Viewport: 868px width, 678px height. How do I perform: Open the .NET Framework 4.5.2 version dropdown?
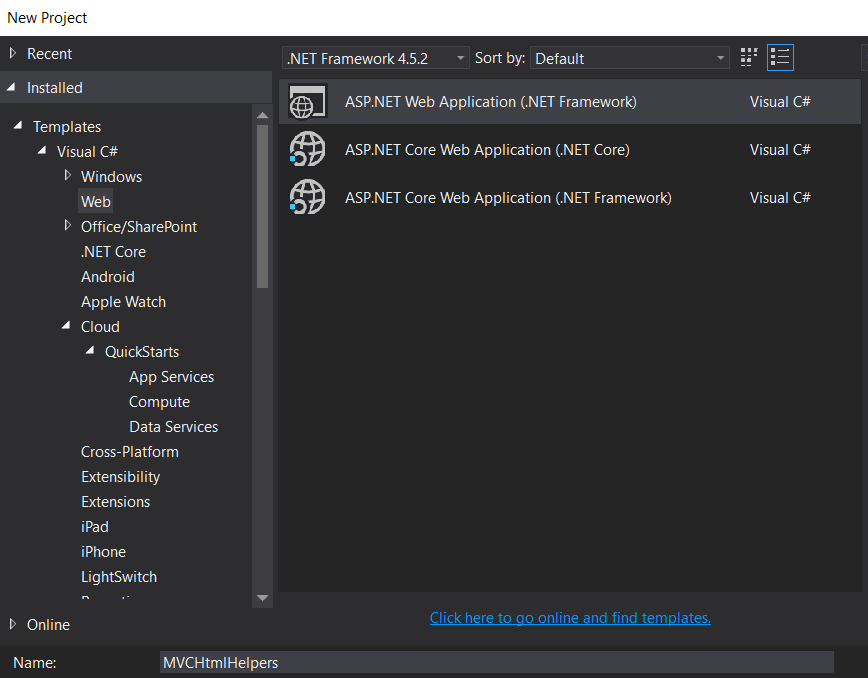pyautogui.click(x=375, y=58)
